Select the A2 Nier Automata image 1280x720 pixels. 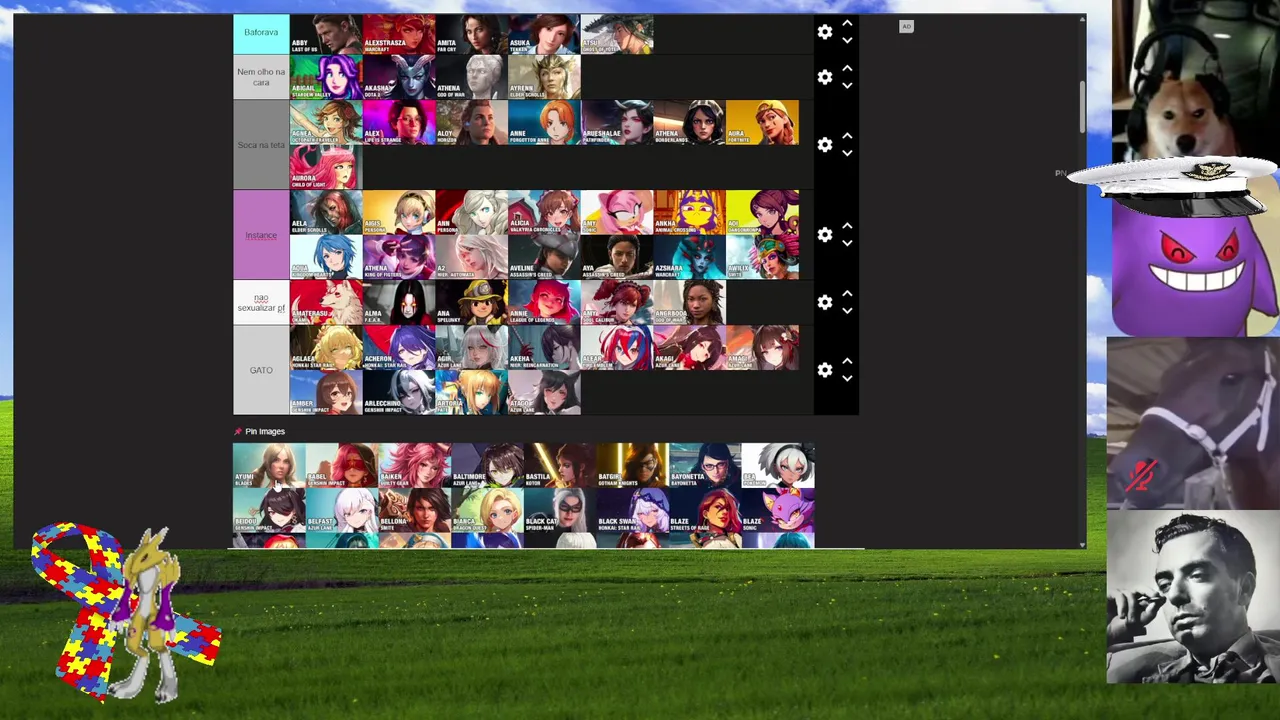click(x=472, y=257)
